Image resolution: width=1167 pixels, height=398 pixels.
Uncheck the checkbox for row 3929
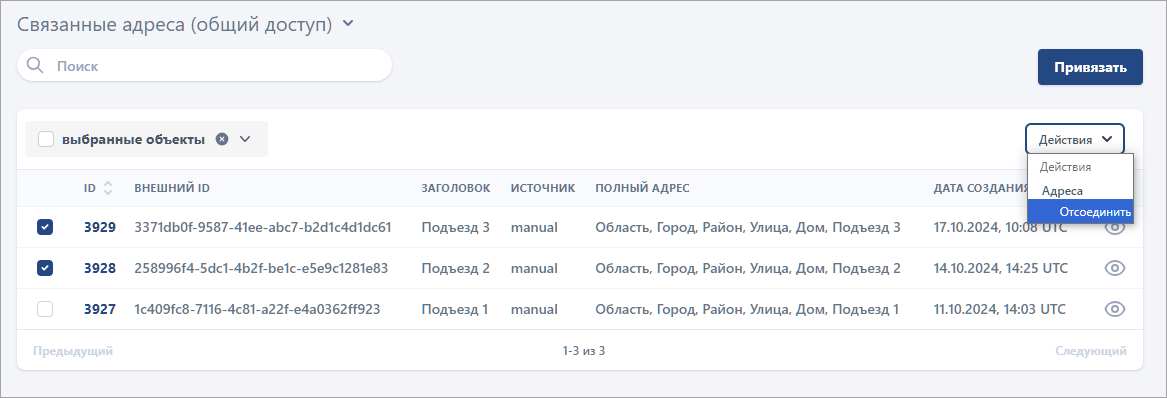(x=45, y=227)
